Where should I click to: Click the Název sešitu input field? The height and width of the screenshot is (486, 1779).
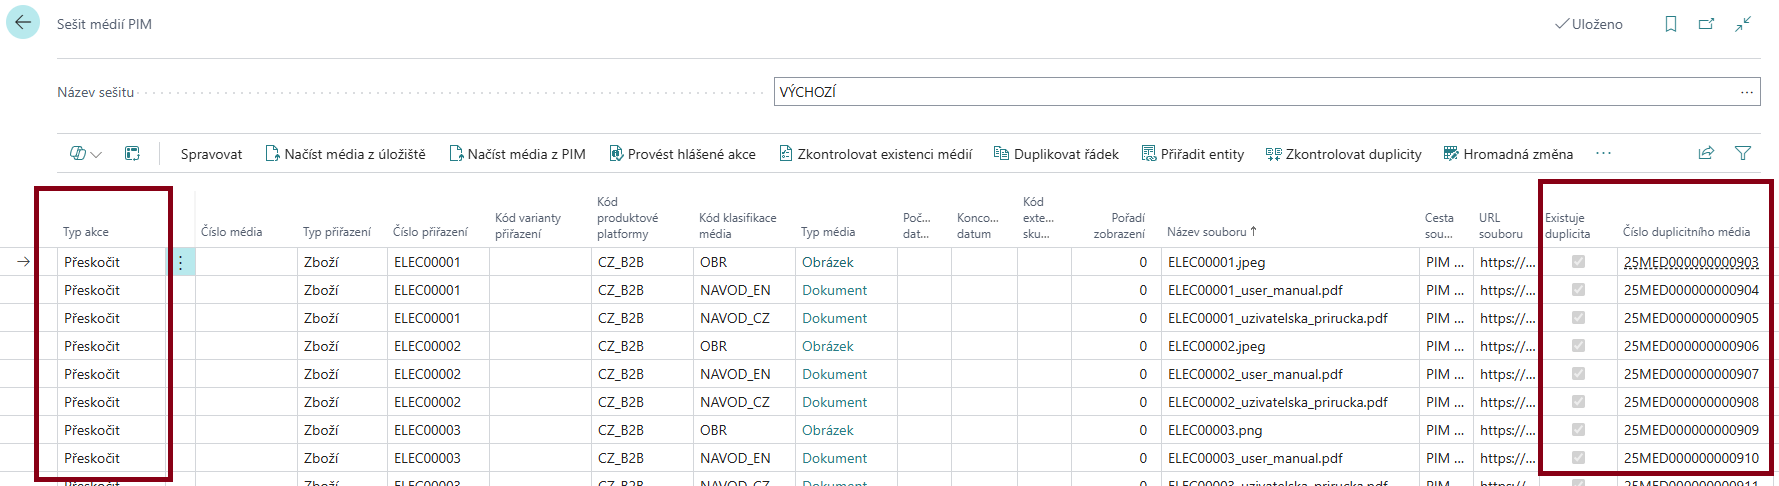coord(1250,92)
